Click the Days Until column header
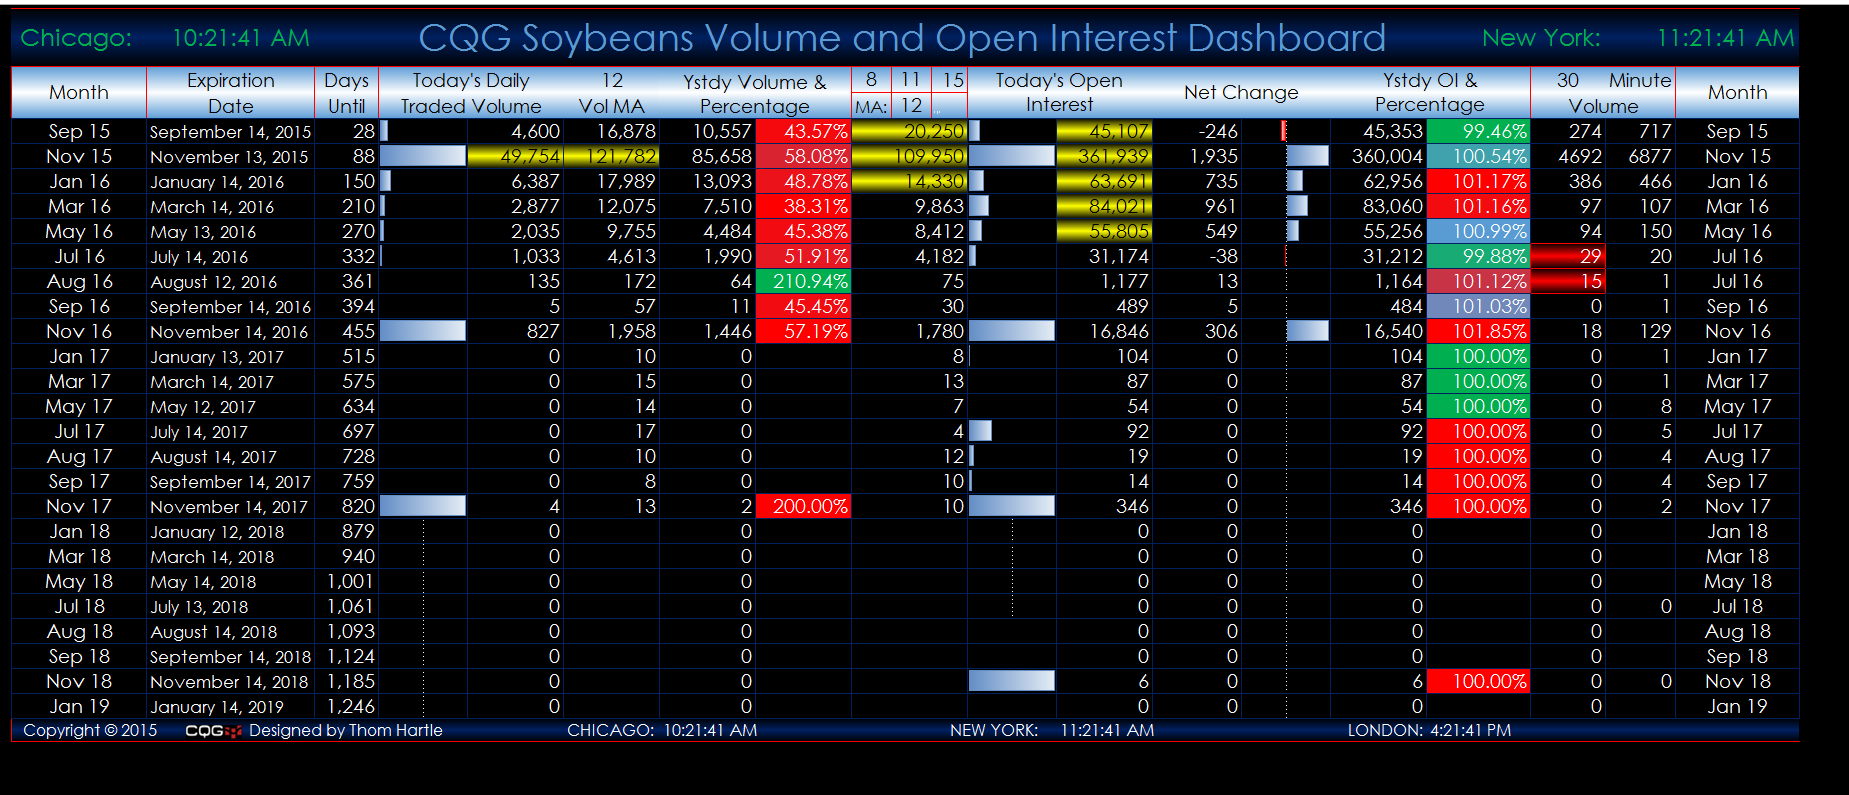 346,93
